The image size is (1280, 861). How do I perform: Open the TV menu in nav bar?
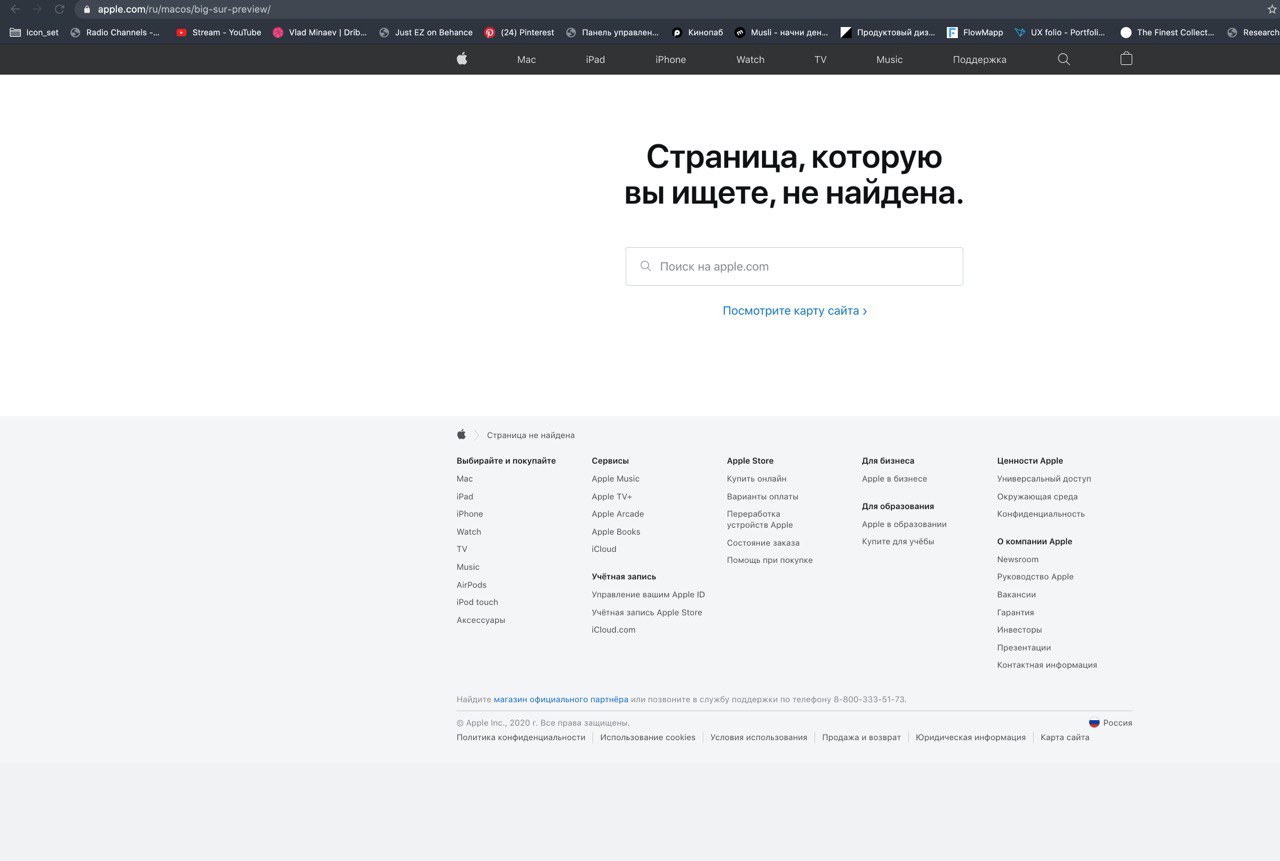pyautogui.click(x=820, y=60)
